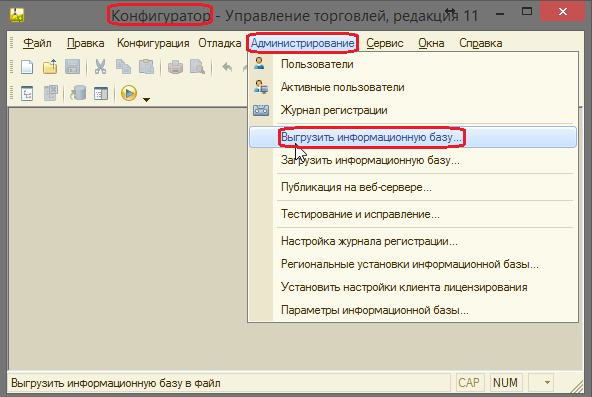Collapse the Администрирование menu

point(302,43)
